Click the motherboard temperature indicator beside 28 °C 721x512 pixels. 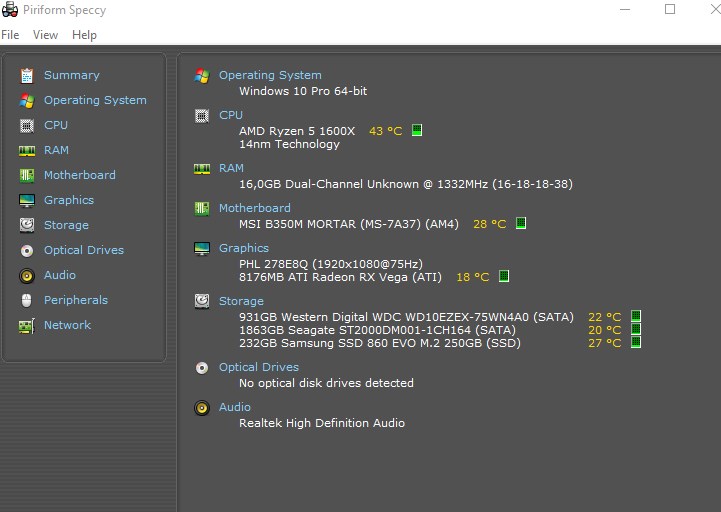pyautogui.click(x=521, y=223)
